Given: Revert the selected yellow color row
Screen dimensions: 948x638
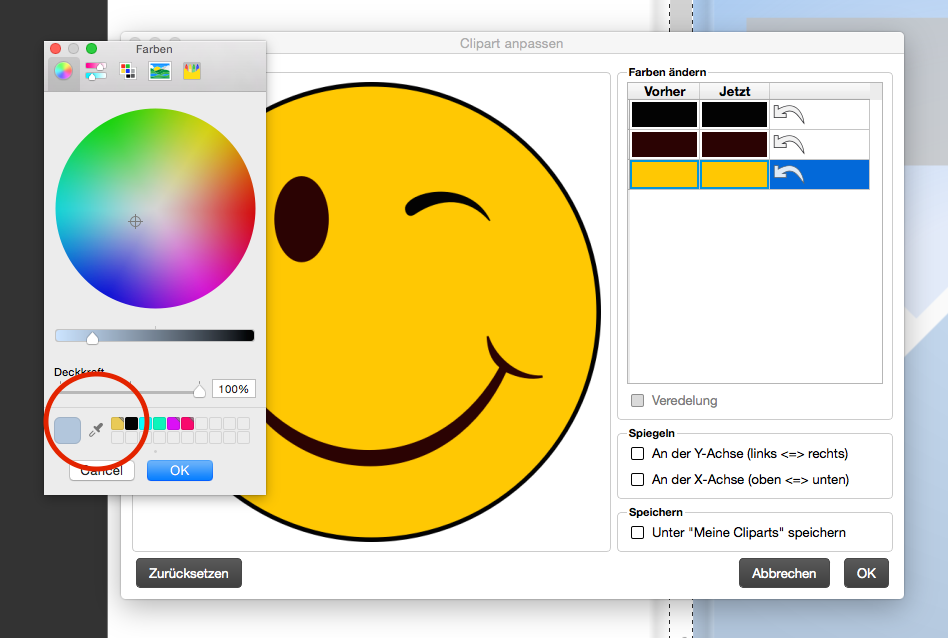Looking at the screenshot, I should pos(789,174).
